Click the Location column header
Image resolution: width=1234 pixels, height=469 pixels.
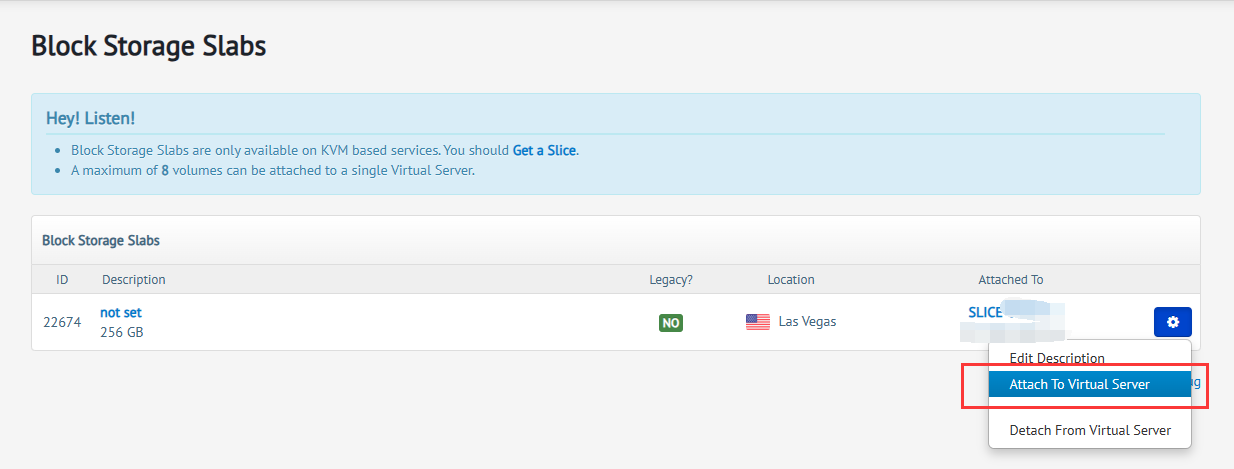791,280
